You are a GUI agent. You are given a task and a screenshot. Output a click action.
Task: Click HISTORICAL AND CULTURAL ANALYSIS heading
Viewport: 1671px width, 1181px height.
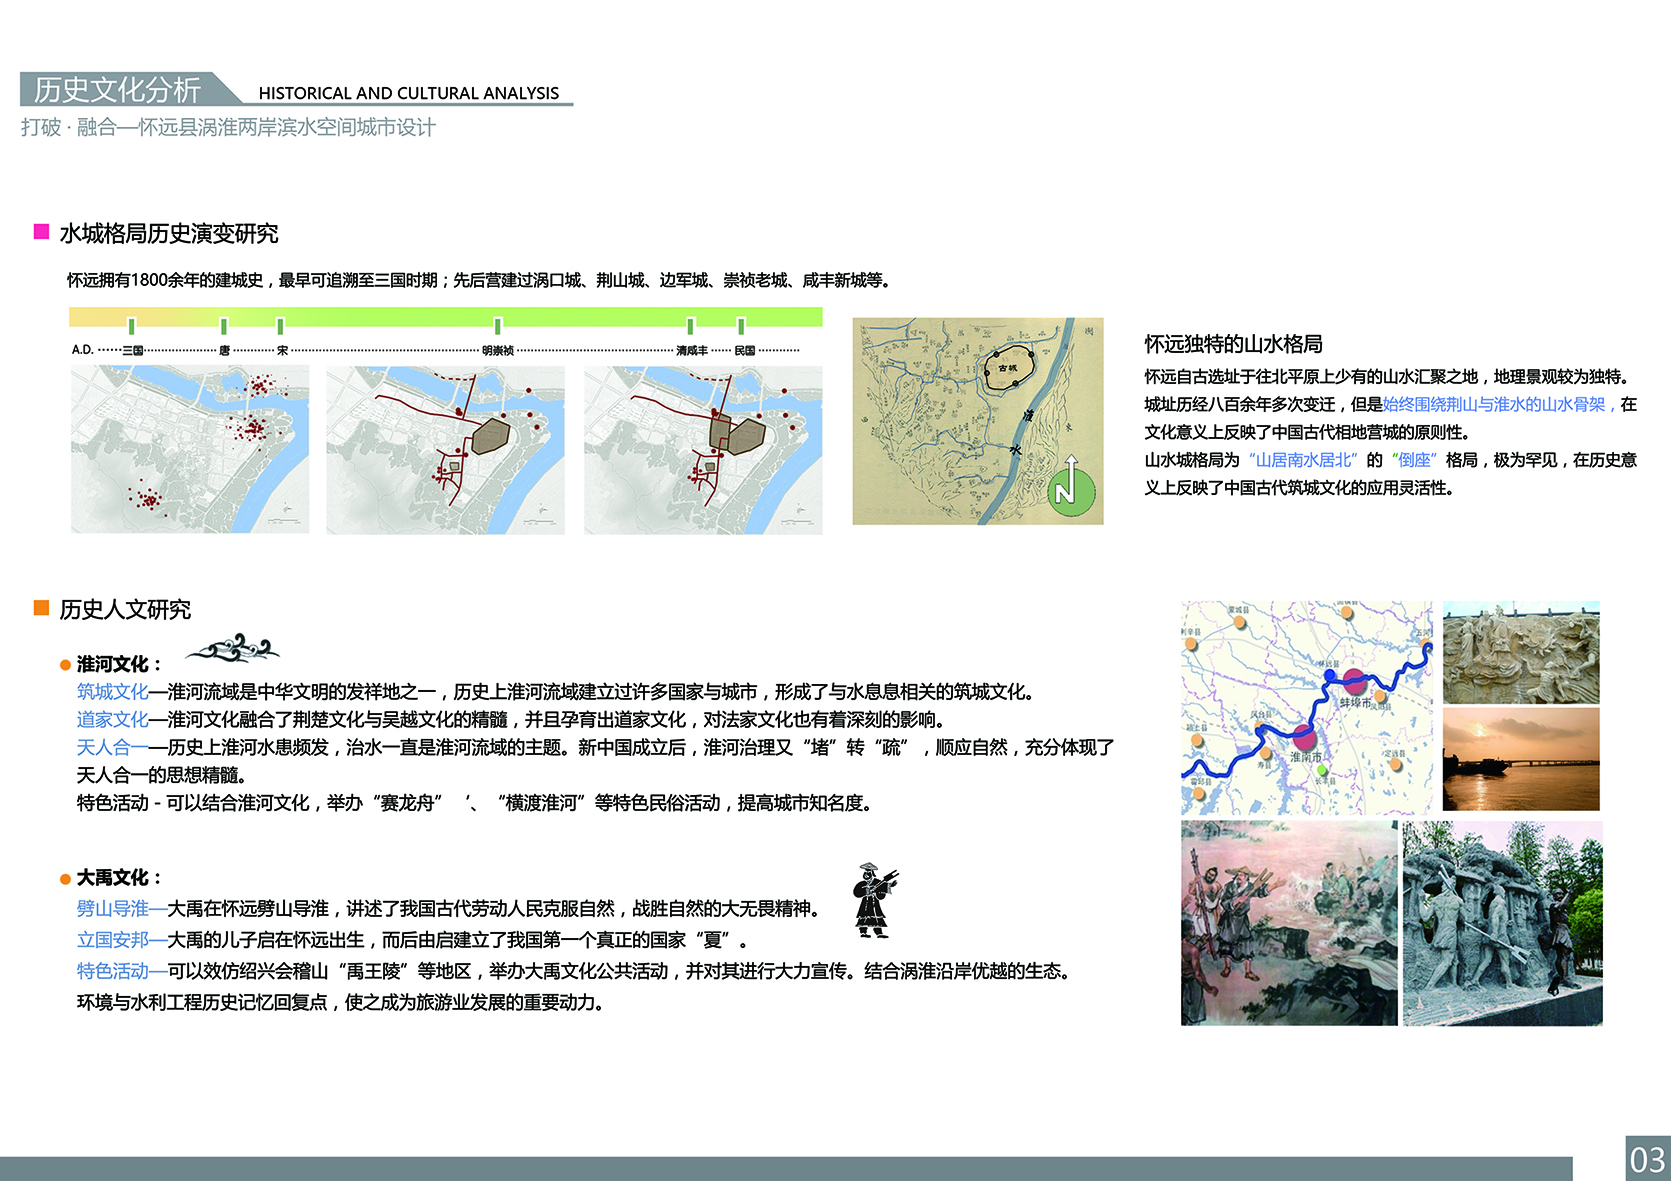coord(408,93)
